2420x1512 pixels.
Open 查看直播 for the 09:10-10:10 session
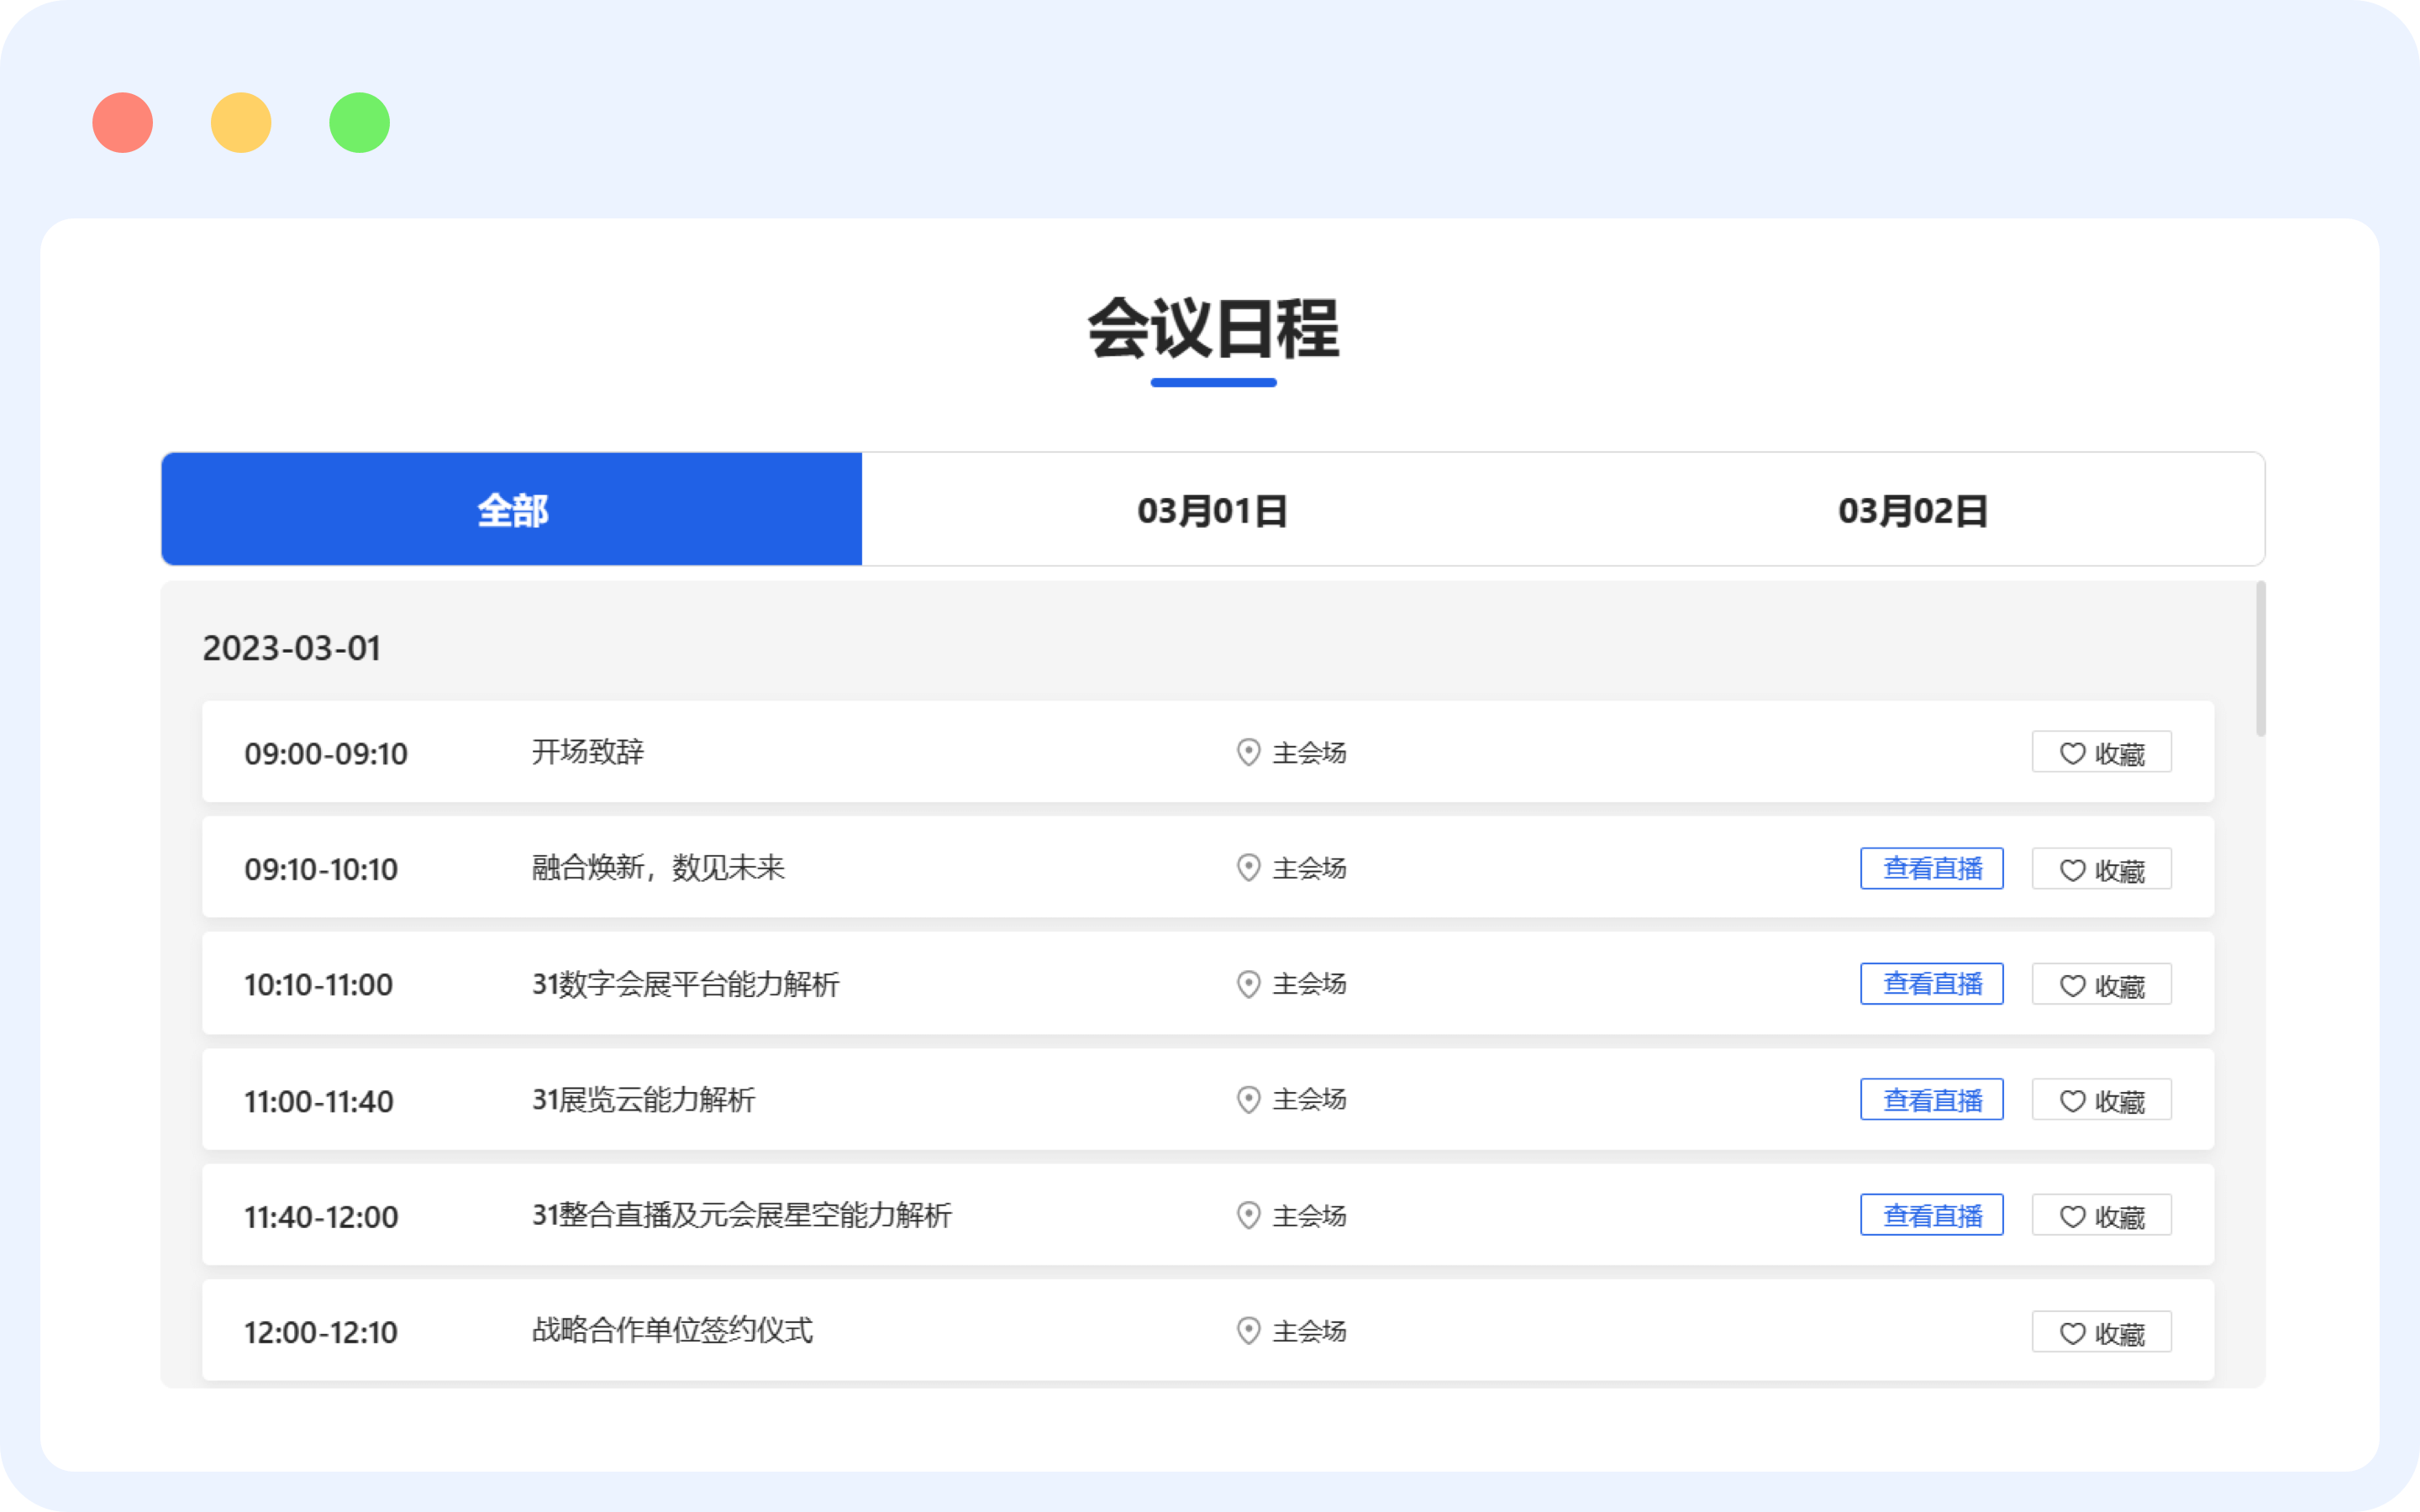[x=1931, y=868]
